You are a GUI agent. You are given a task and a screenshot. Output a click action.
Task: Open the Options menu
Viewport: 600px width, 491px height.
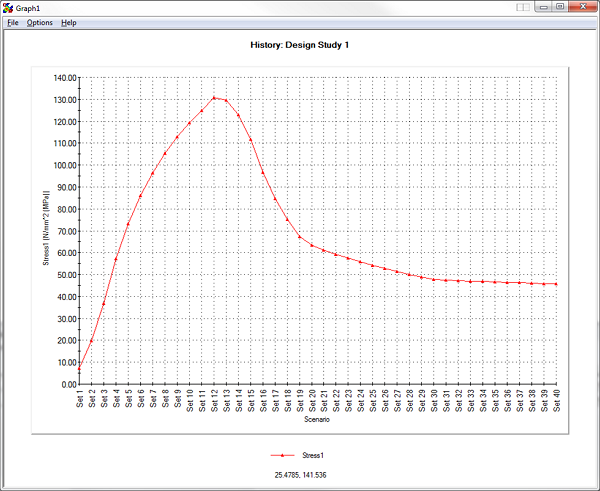[x=39, y=22]
